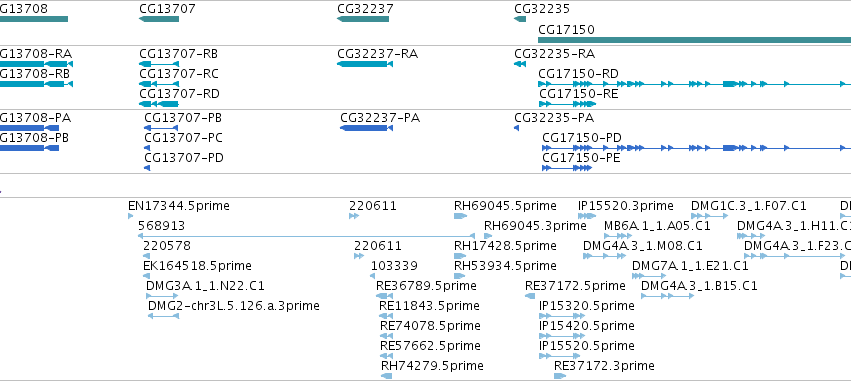Click the RE37172.3prime label
This screenshot has height=381, width=851.
point(604,366)
